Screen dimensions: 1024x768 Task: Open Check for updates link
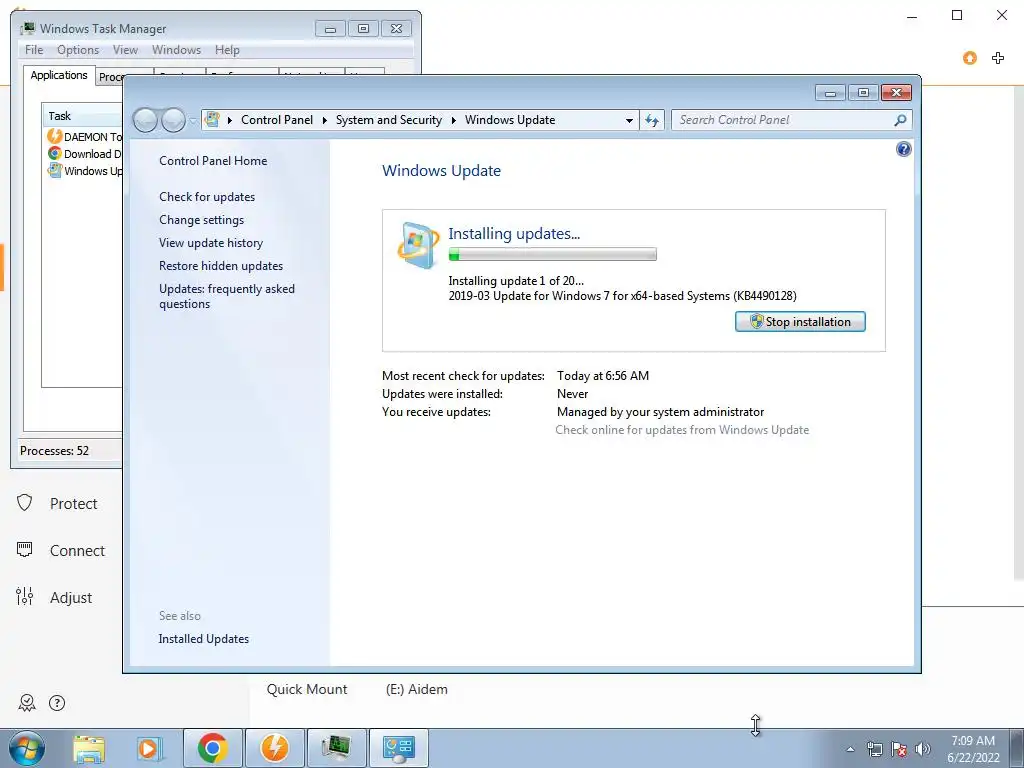(x=207, y=197)
